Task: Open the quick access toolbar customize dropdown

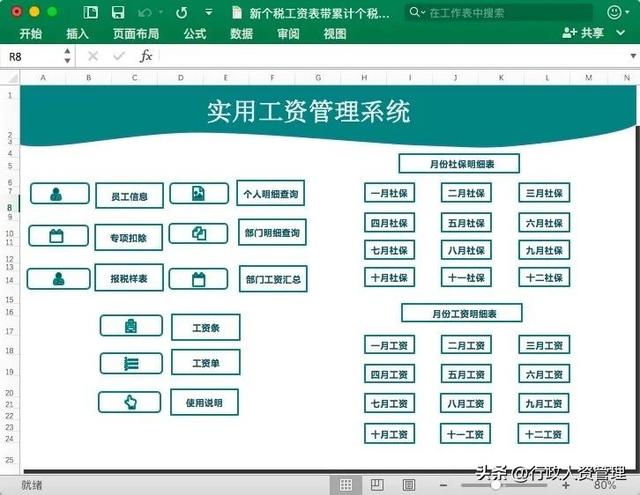Action: pyautogui.click(x=209, y=13)
